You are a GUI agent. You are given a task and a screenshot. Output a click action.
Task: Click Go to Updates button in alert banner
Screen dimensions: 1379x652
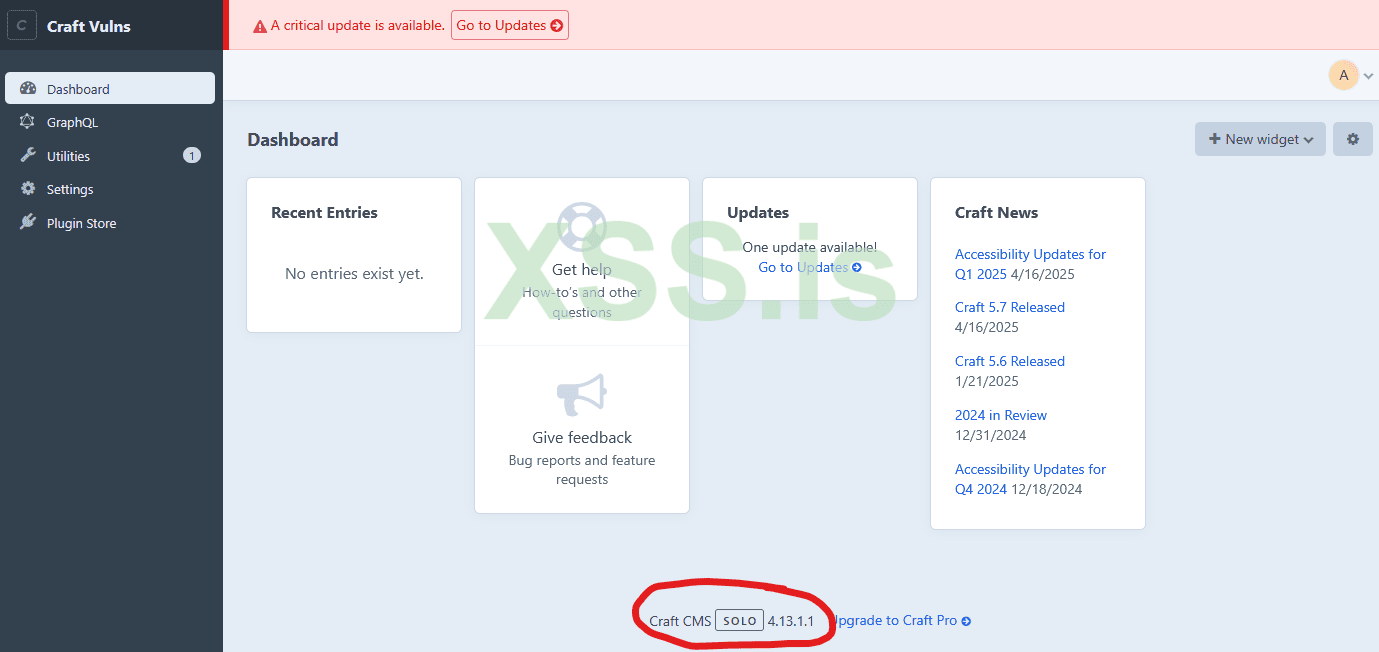point(510,25)
